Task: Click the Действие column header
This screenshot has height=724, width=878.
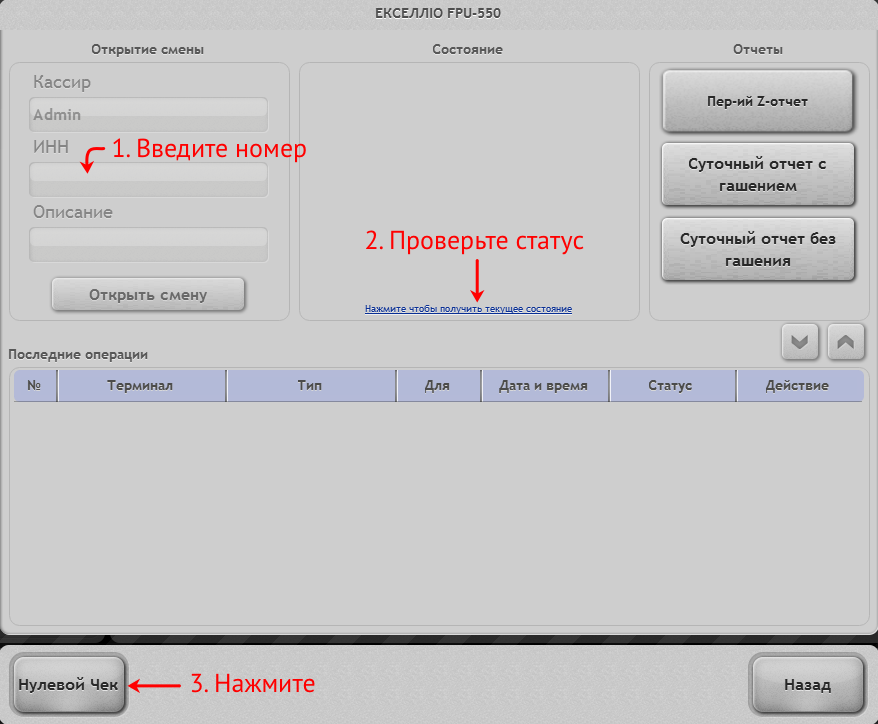Action: point(800,385)
